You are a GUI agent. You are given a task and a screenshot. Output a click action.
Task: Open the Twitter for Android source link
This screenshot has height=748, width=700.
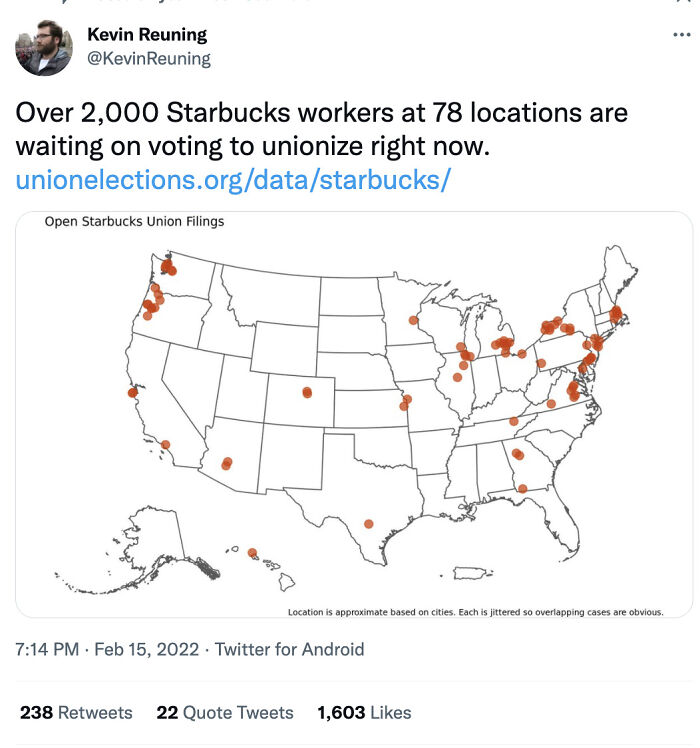(289, 649)
